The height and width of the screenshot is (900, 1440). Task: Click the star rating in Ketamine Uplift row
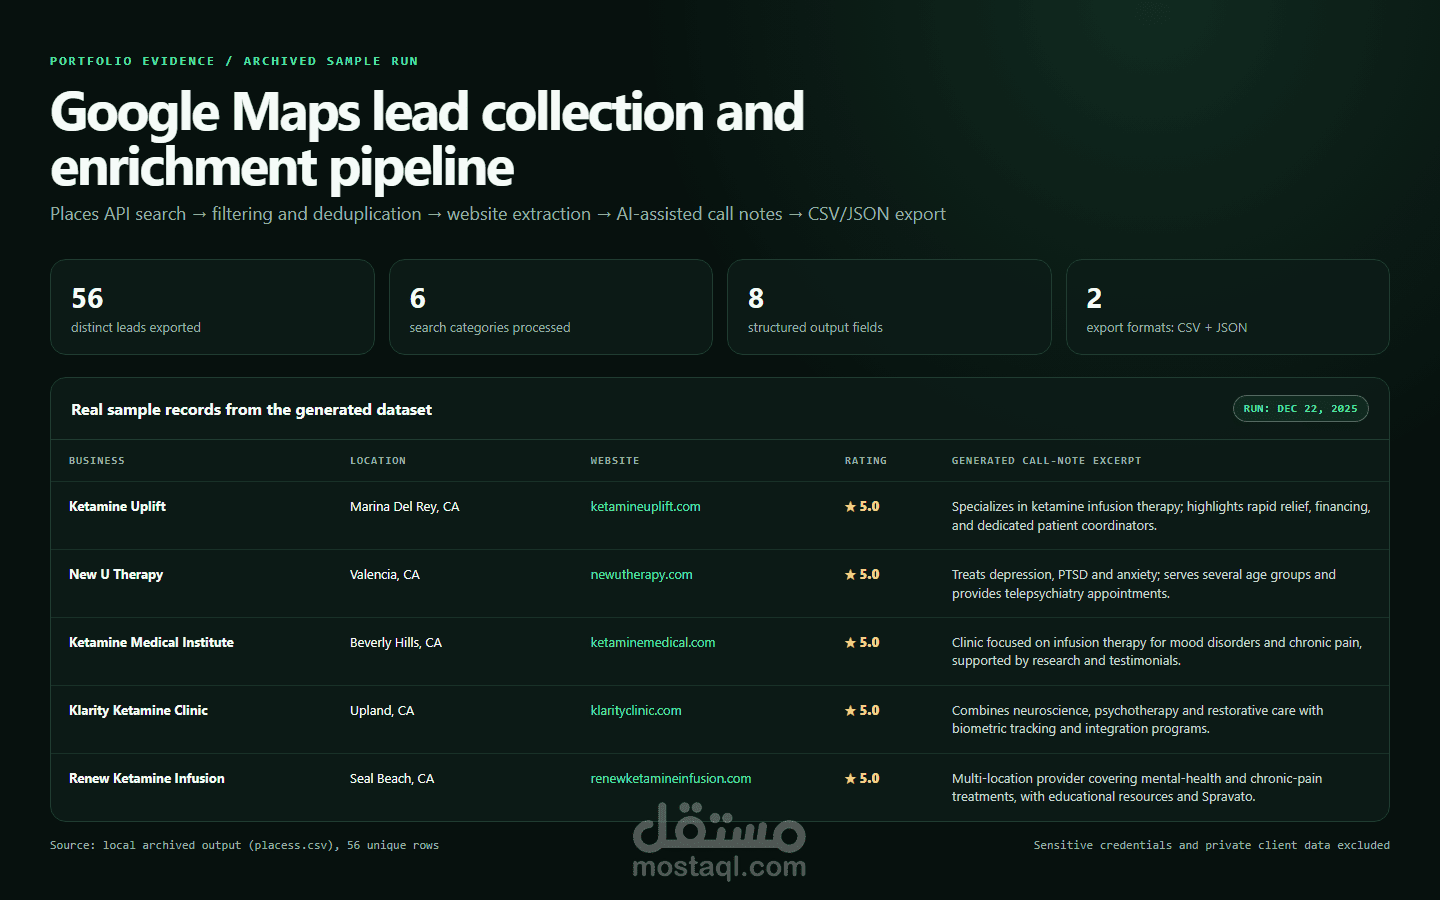[862, 507]
